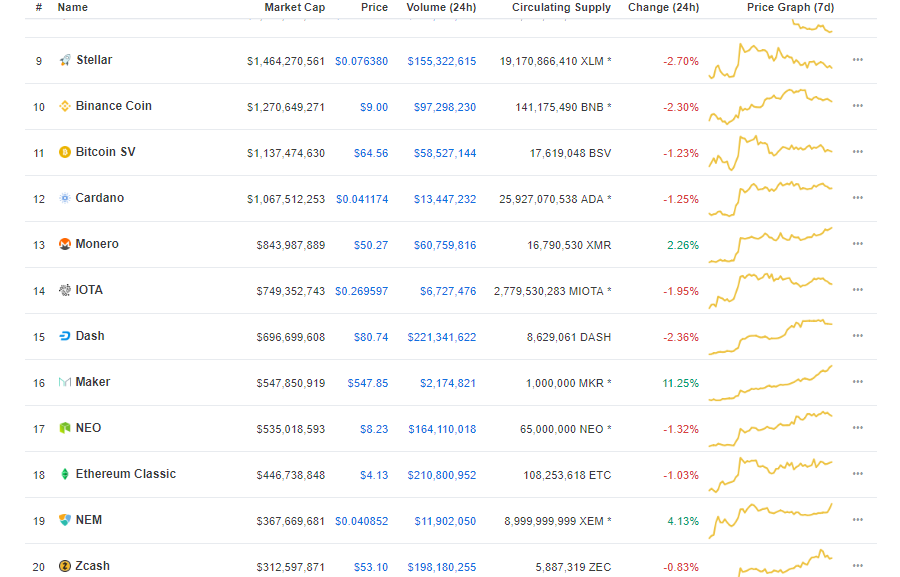
Task: Open the Monero name link
Action: (97, 243)
